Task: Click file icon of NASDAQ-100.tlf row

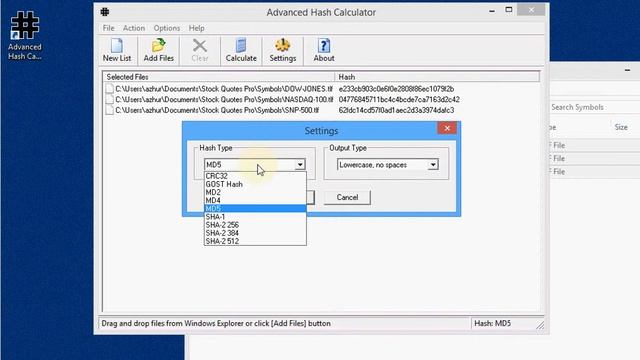Action: point(109,99)
